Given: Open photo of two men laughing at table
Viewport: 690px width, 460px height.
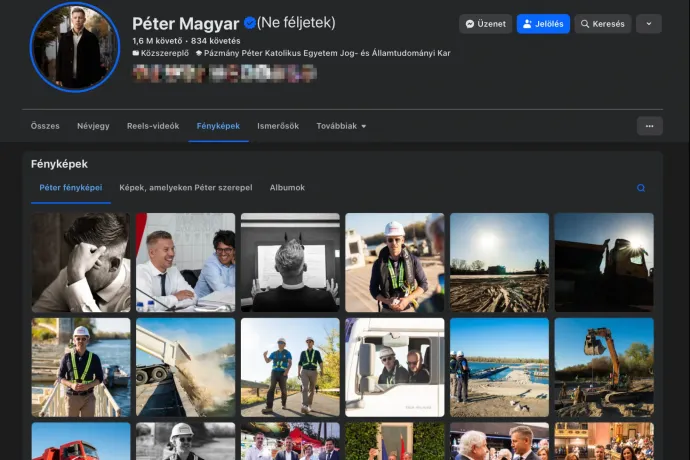Looking at the screenshot, I should (186, 263).
